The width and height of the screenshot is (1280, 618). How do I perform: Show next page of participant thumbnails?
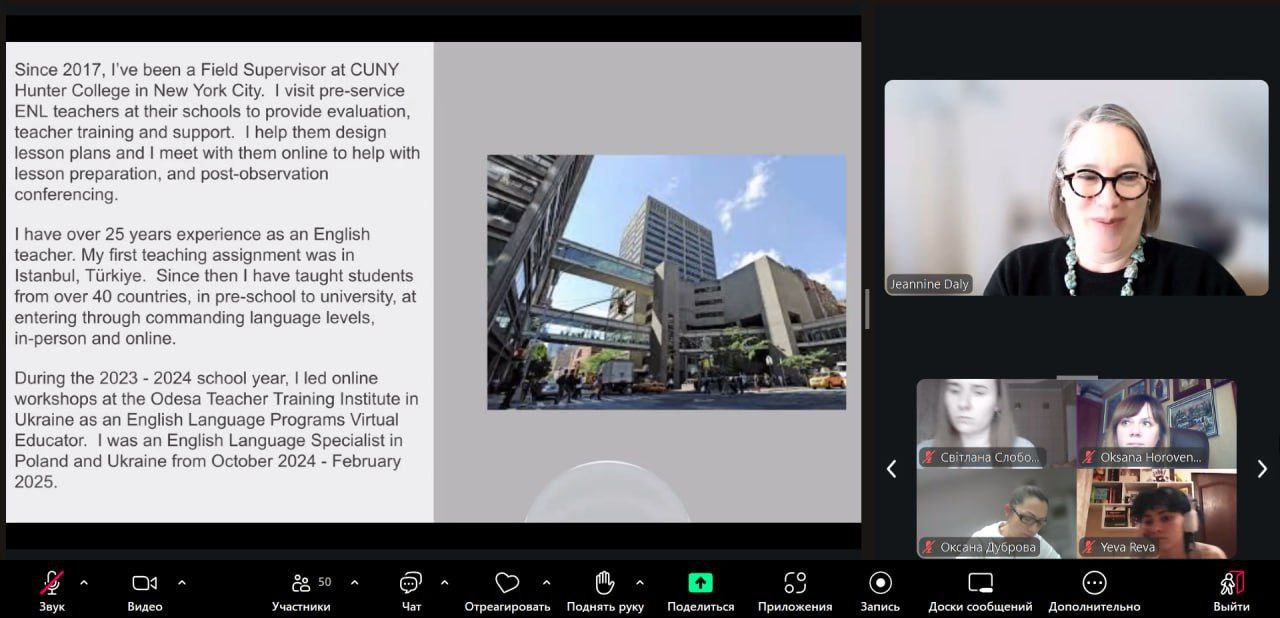tap(1262, 469)
